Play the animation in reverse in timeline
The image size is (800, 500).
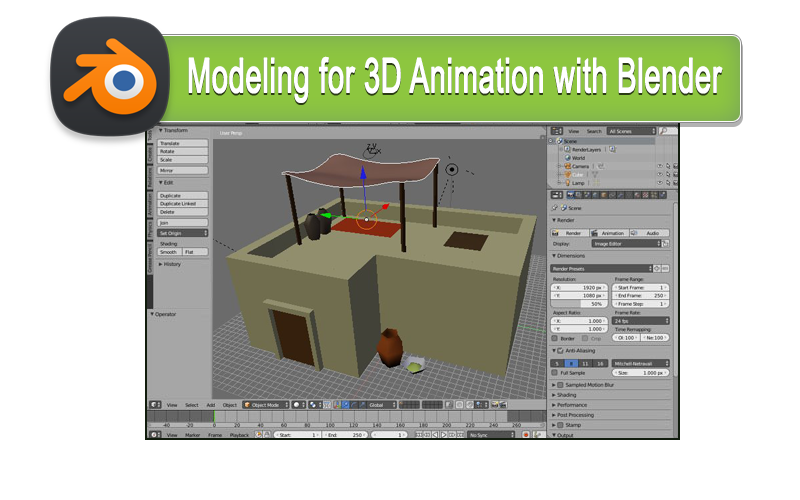click(x=435, y=435)
